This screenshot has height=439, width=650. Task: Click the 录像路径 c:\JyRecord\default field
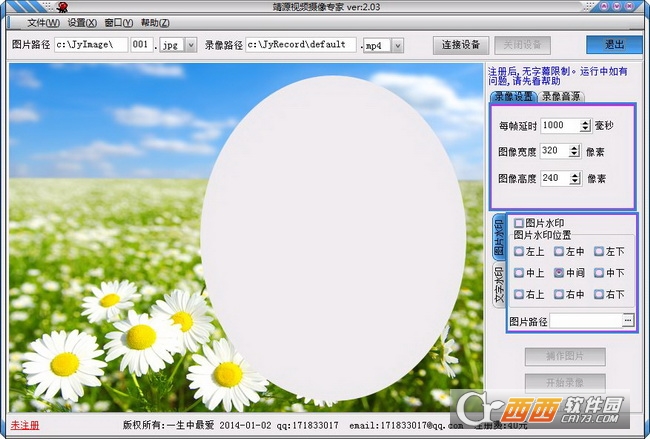coord(301,45)
